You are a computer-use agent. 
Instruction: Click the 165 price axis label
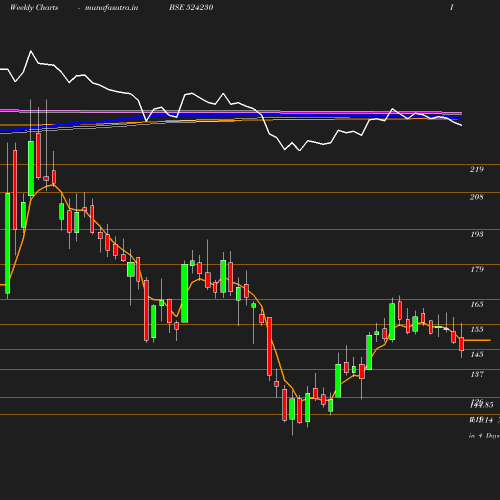477,304
